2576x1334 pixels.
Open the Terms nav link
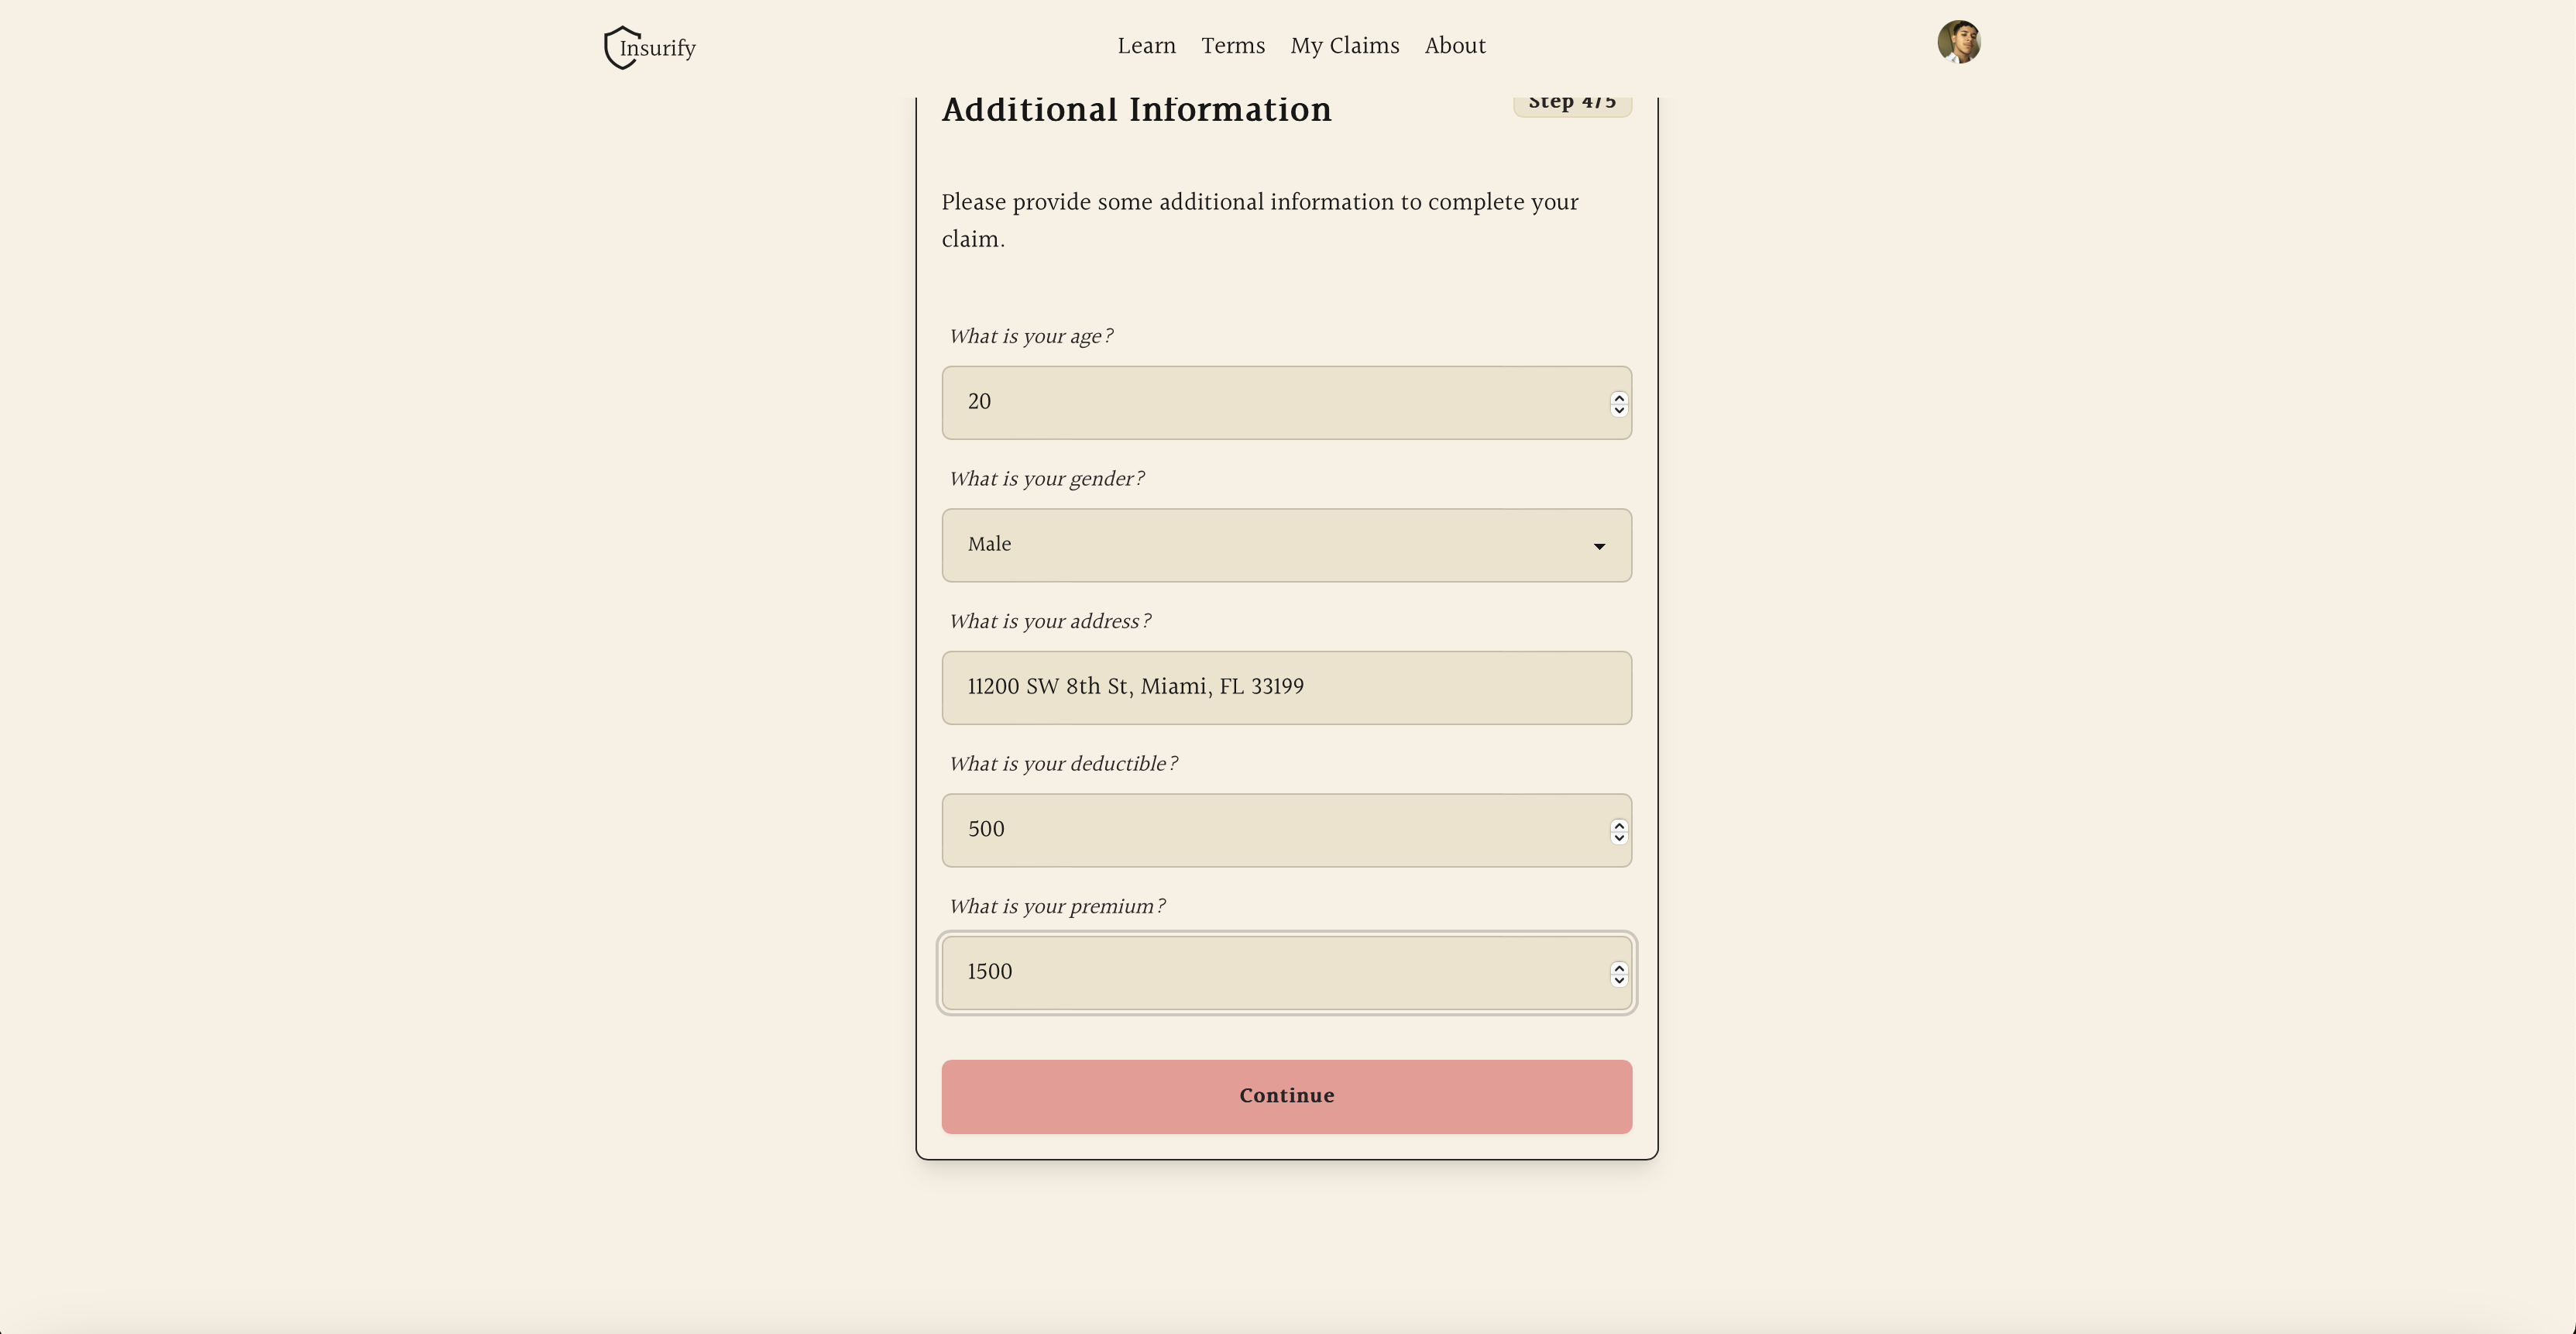pos(1232,46)
